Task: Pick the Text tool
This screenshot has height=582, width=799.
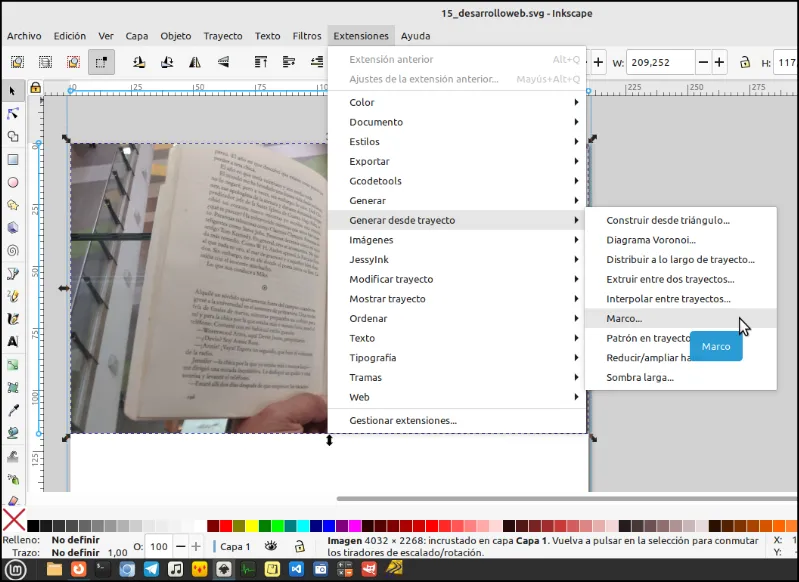Action: (13, 341)
